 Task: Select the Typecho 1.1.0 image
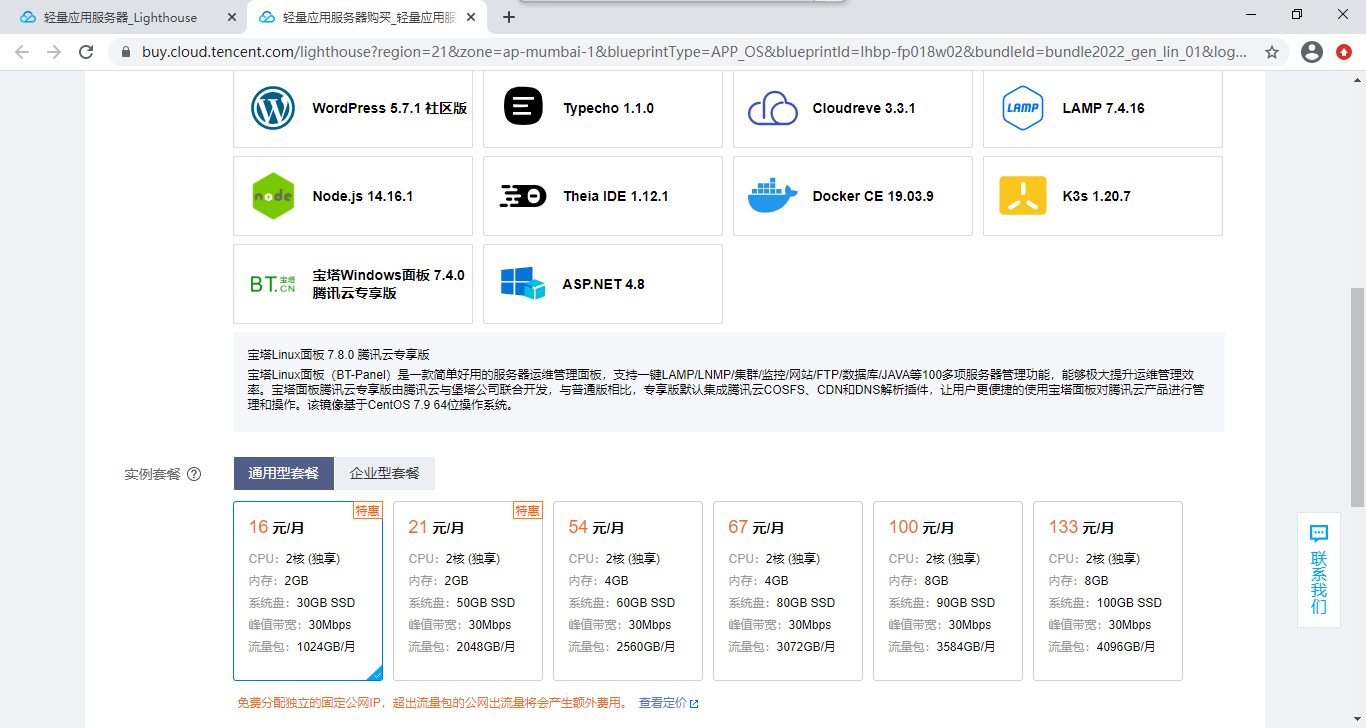(603, 108)
